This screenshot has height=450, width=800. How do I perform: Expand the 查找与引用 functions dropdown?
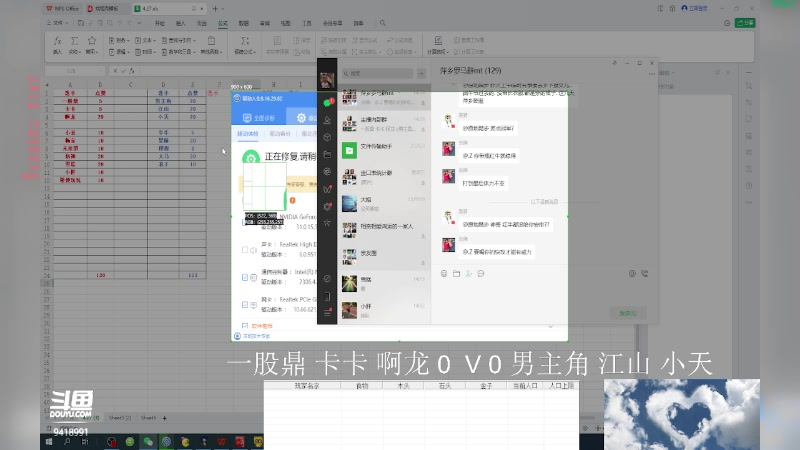pyautogui.click(x=179, y=40)
